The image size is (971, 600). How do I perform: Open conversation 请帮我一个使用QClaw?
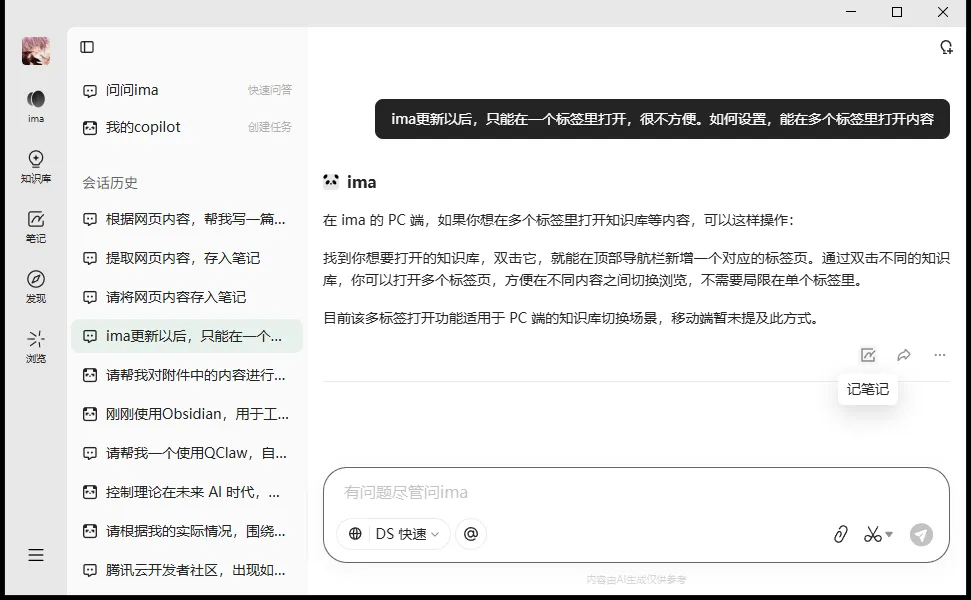pyautogui.click(x=187, y=453)
